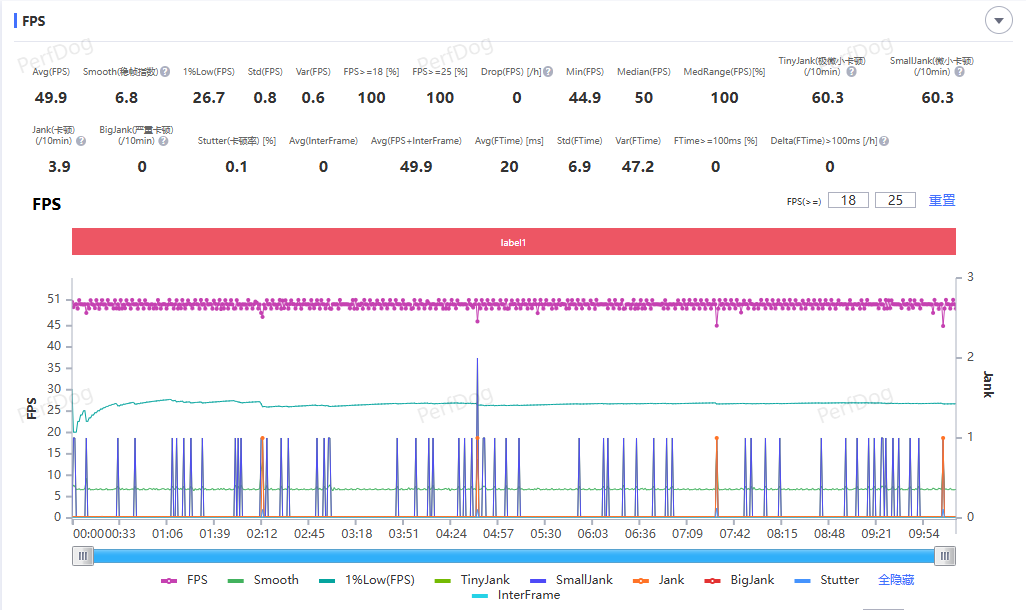Viewport: 1026px width, 610px height.
Task: Toggle TinyJank legend entry
Action: click(x=472, y=580)
